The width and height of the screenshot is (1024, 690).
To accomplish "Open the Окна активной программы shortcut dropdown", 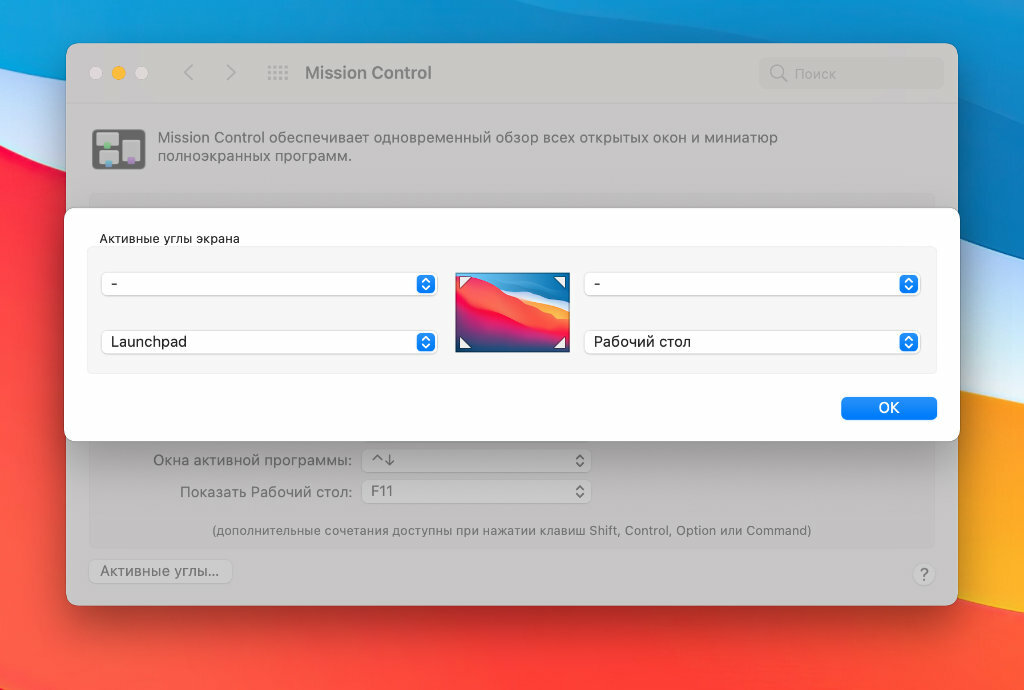I will click(477, 460).
